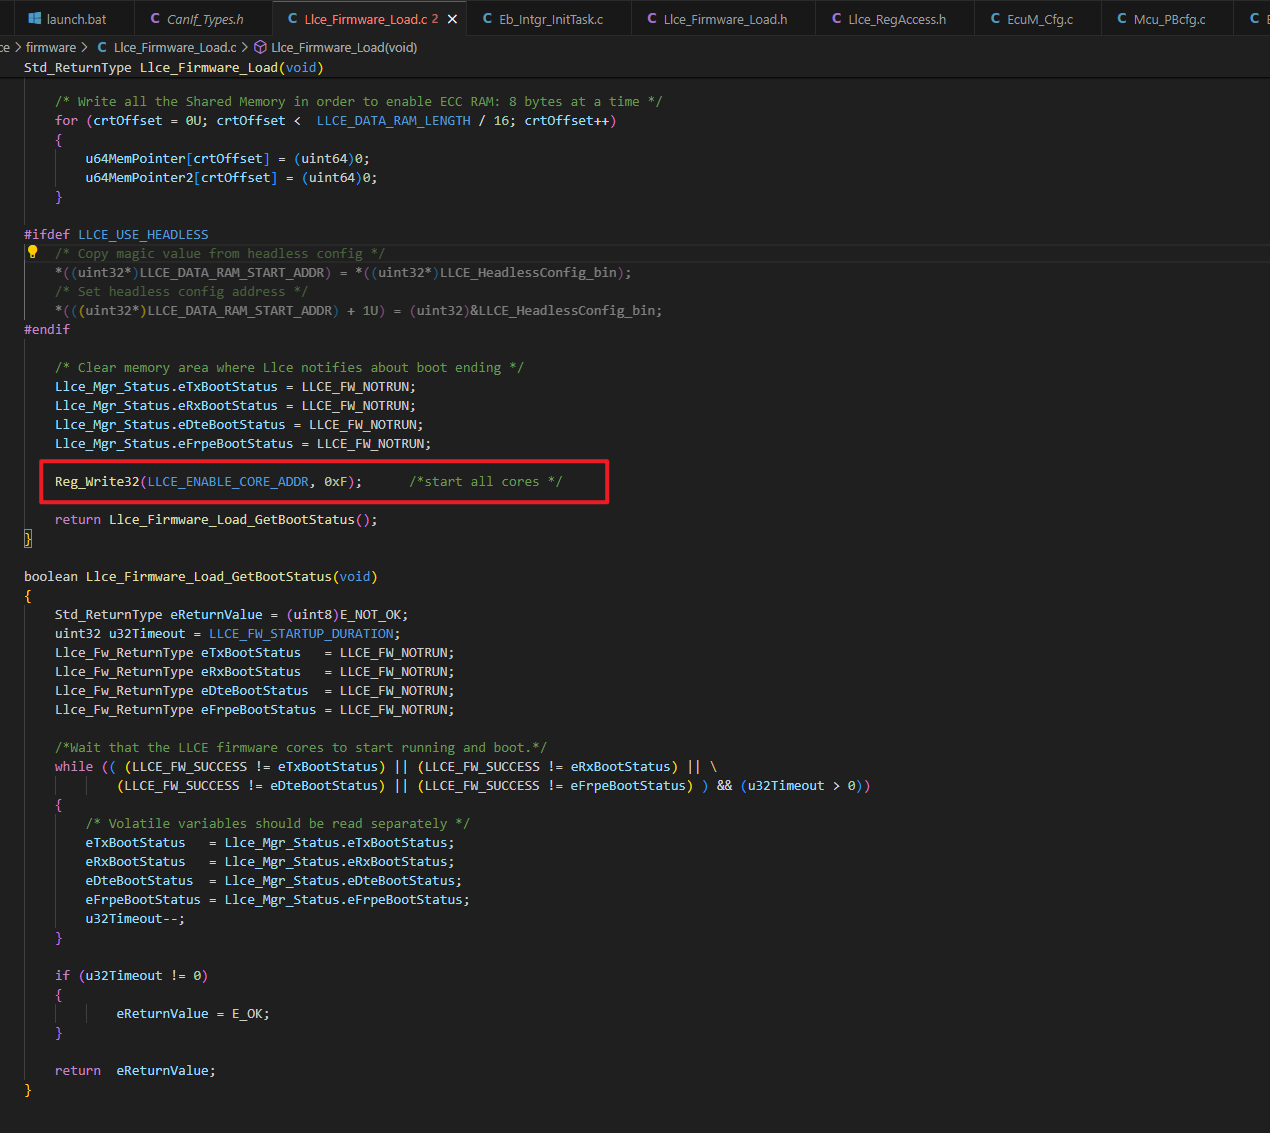The height and width of the screenshot is (1133, 1270).
Task: Click the u32Timeout-- statement
Action: click(x=135, y=919)
